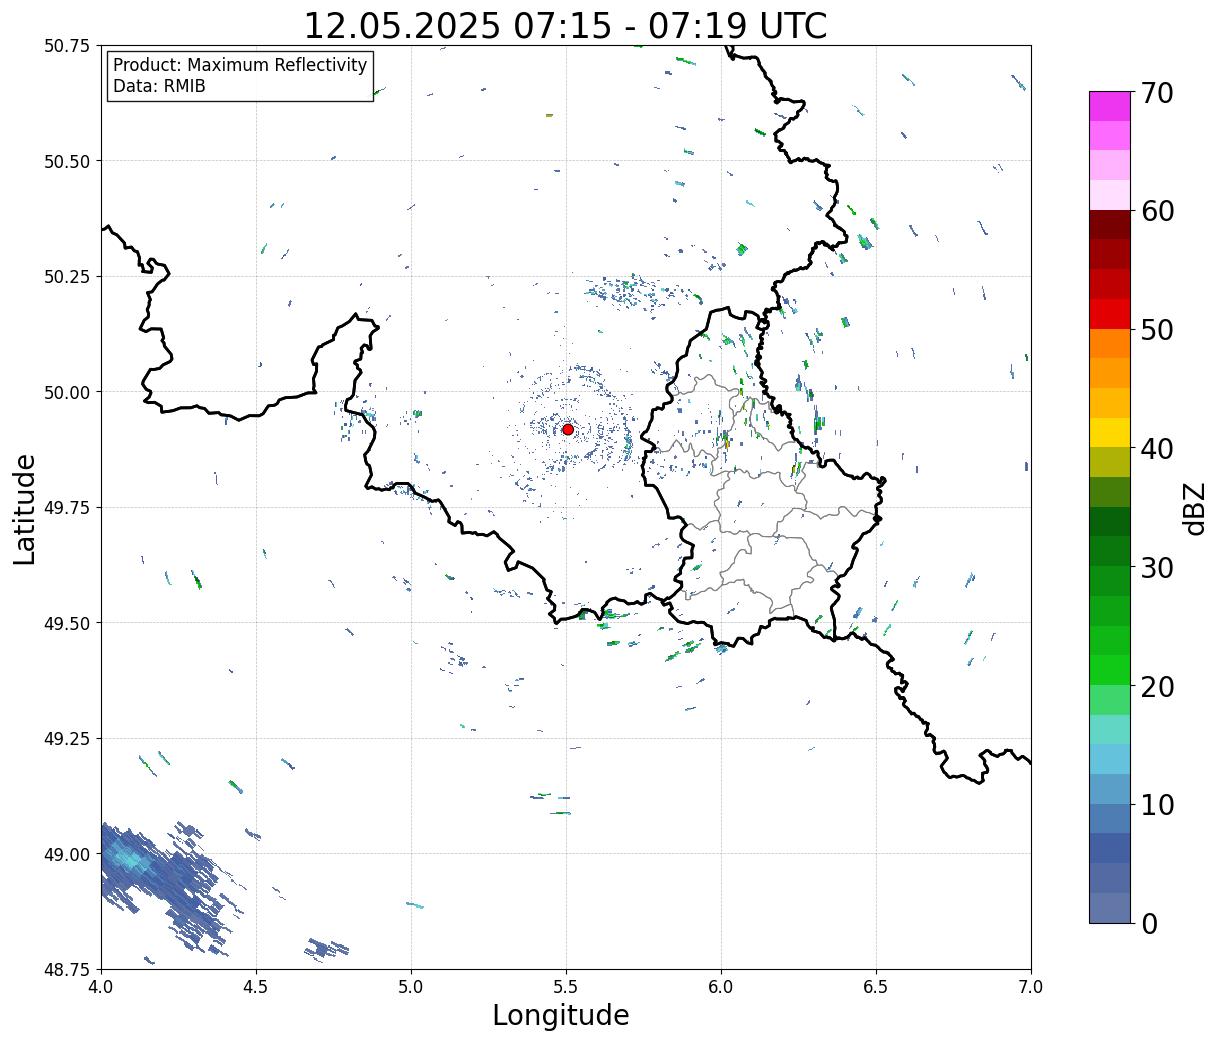
Task: Click the longitude tick label 7.0
Action: pos(1031,987)
